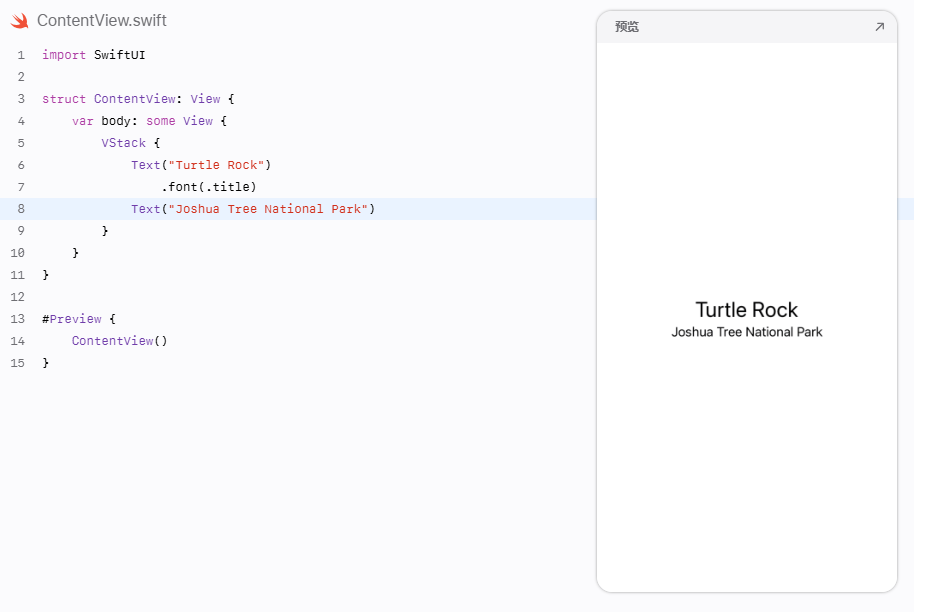This screenshot has width=928, height=612.
Task: Click ContentView() call on line 14
Action: pyautogui.click(x=120, y=341)
